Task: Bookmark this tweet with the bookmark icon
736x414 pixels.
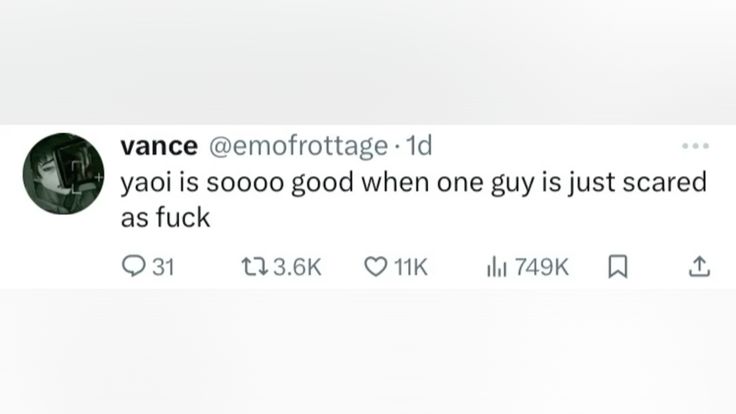Action: pos(618,267)
